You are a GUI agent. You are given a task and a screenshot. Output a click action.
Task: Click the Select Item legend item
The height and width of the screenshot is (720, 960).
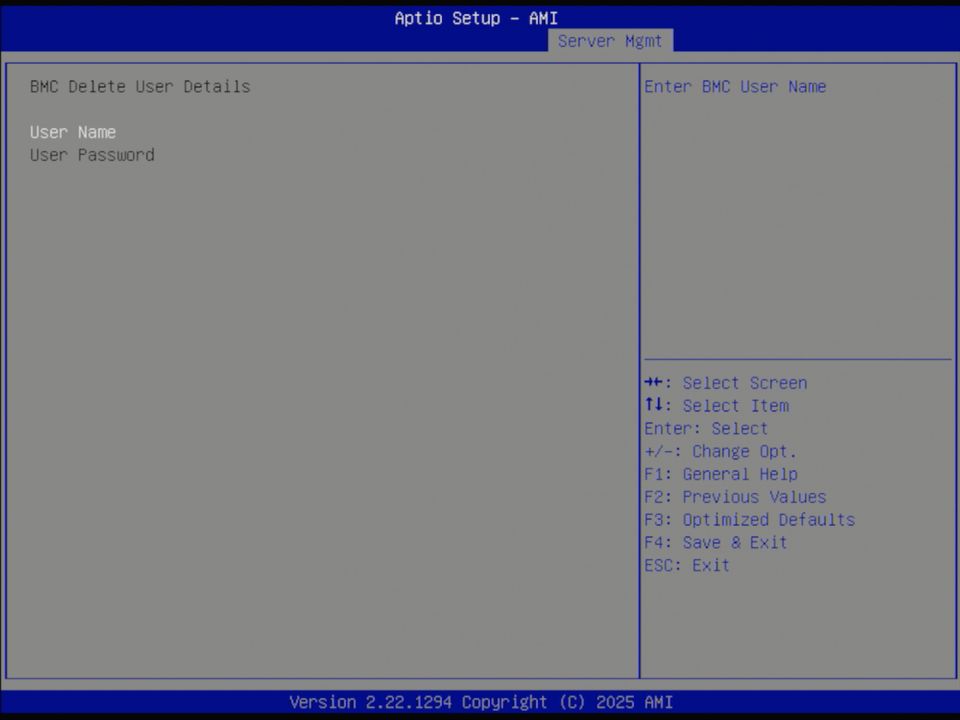click(716, 406)
